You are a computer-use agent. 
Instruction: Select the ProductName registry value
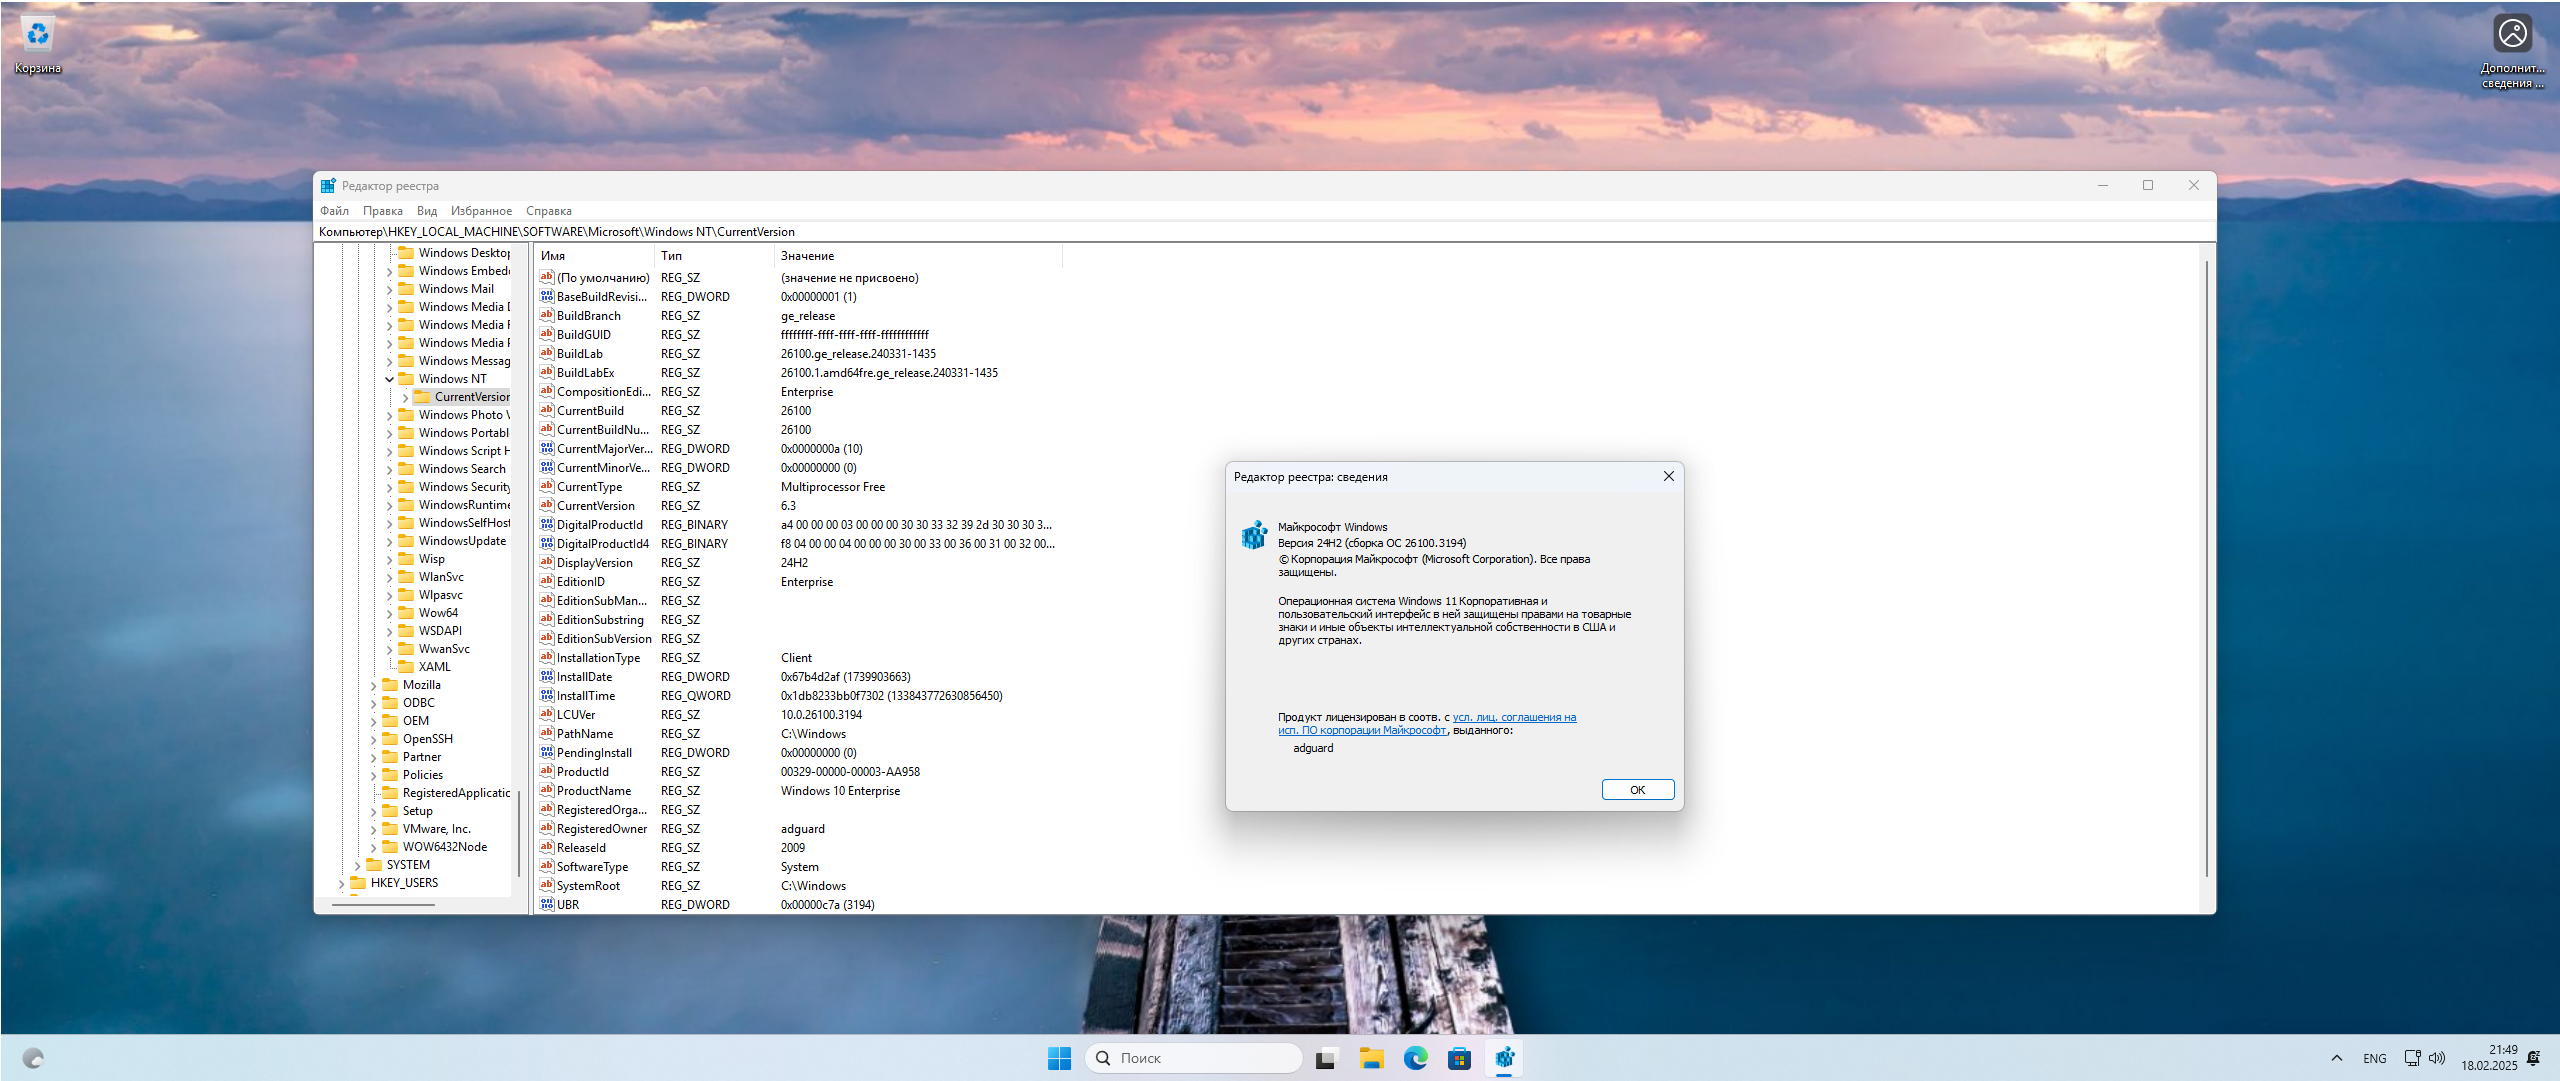(593, 791)
